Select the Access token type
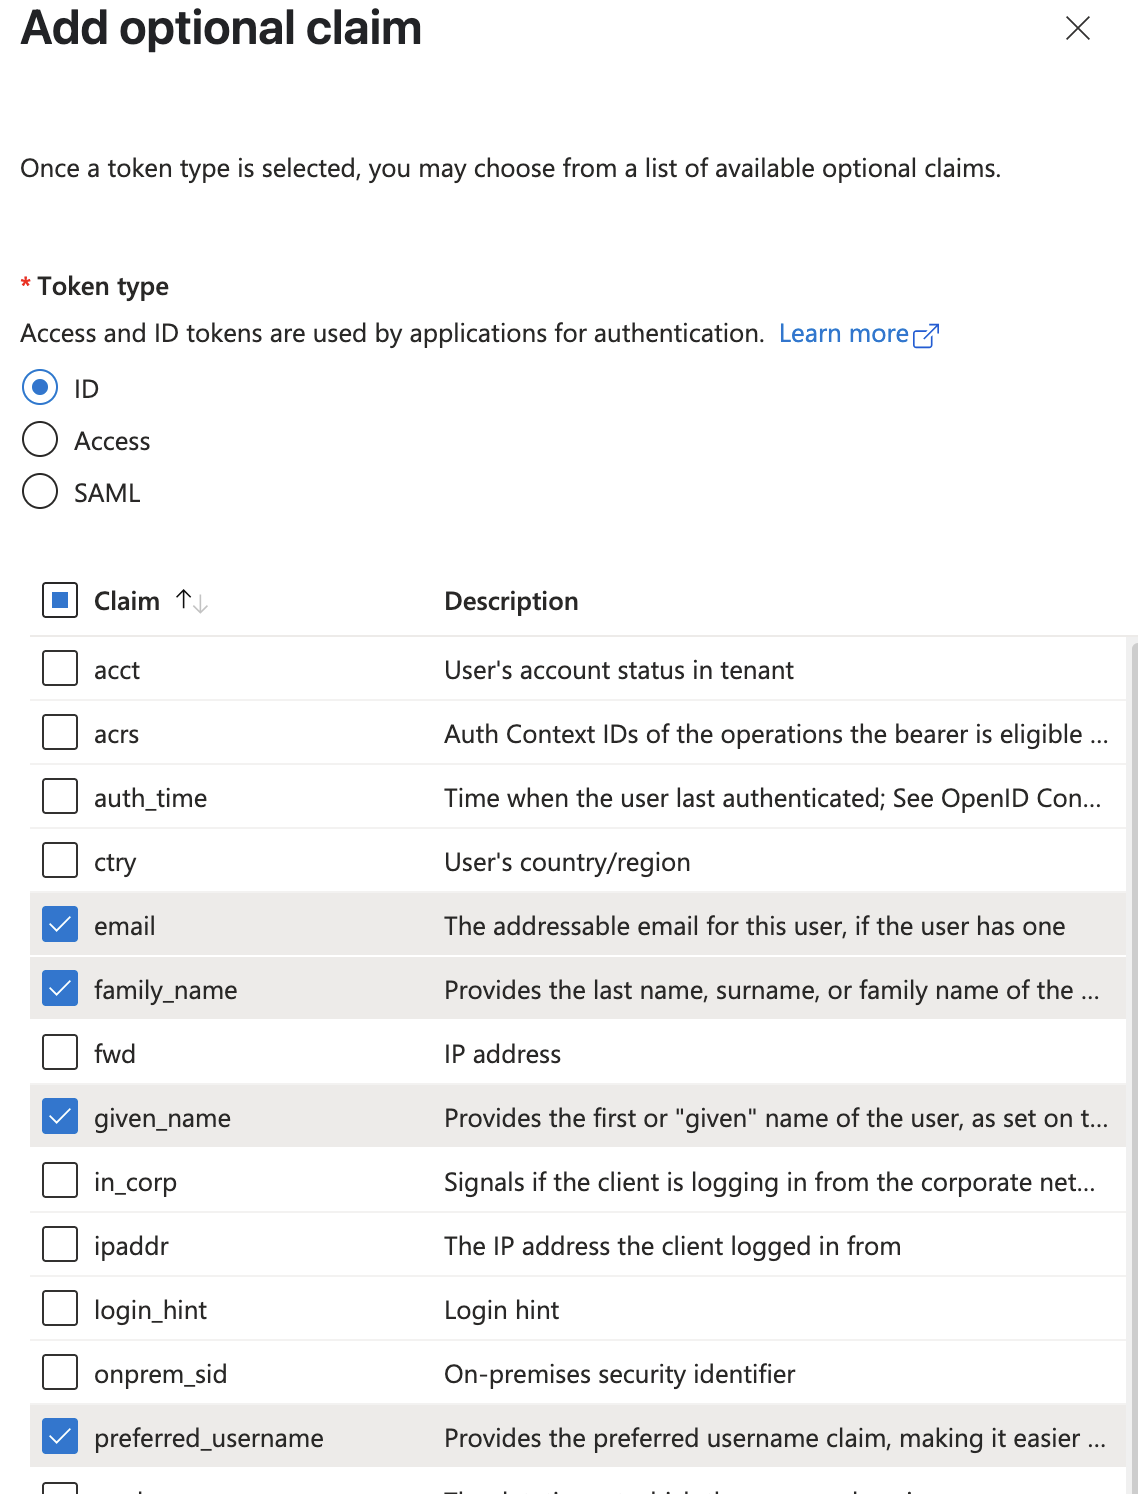The image size is (1138, 1494). (40, 440)
